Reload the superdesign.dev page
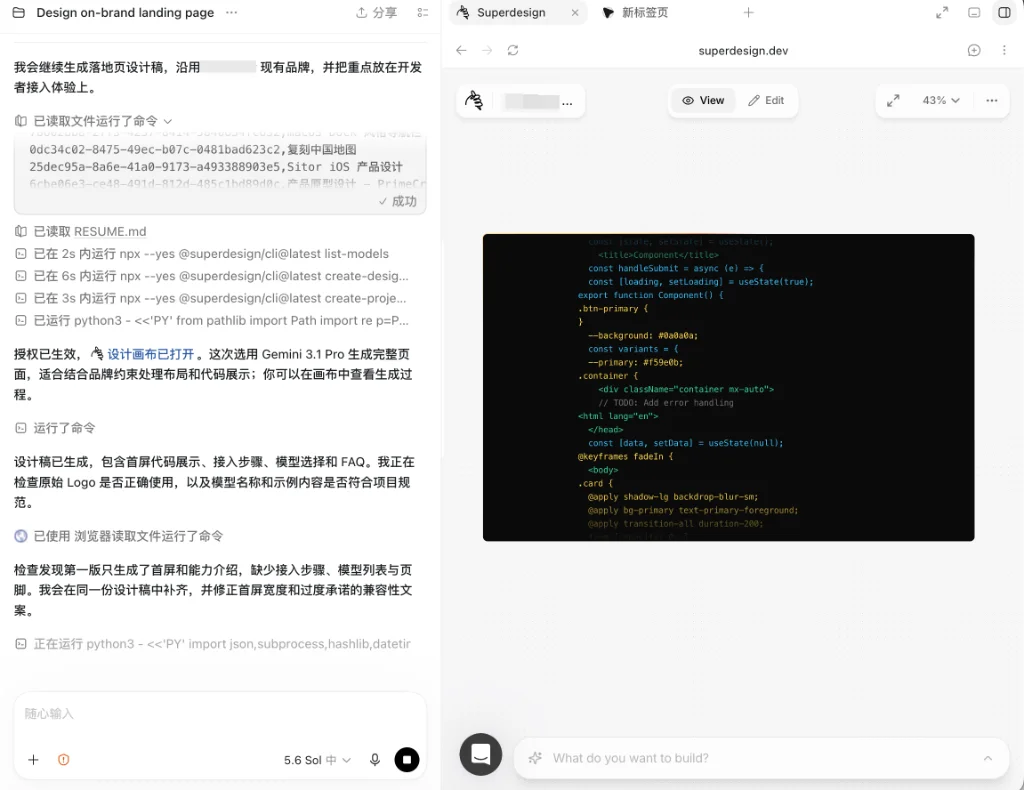This screenshot has height=790, width=1024. (x=513, y=50)
